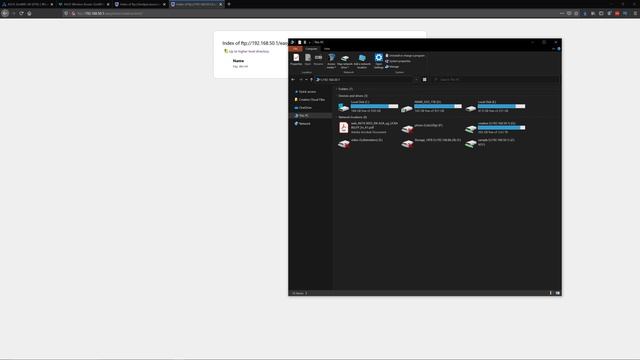Switch to the View ribbon tab

pyautogui.click(x=327, y=49)
